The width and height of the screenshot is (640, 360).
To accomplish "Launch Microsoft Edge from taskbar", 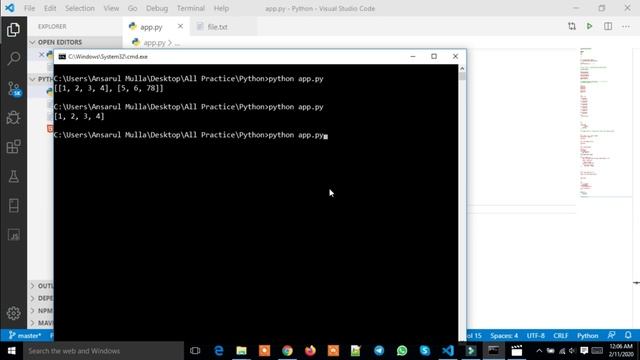I will pos(219,351).
